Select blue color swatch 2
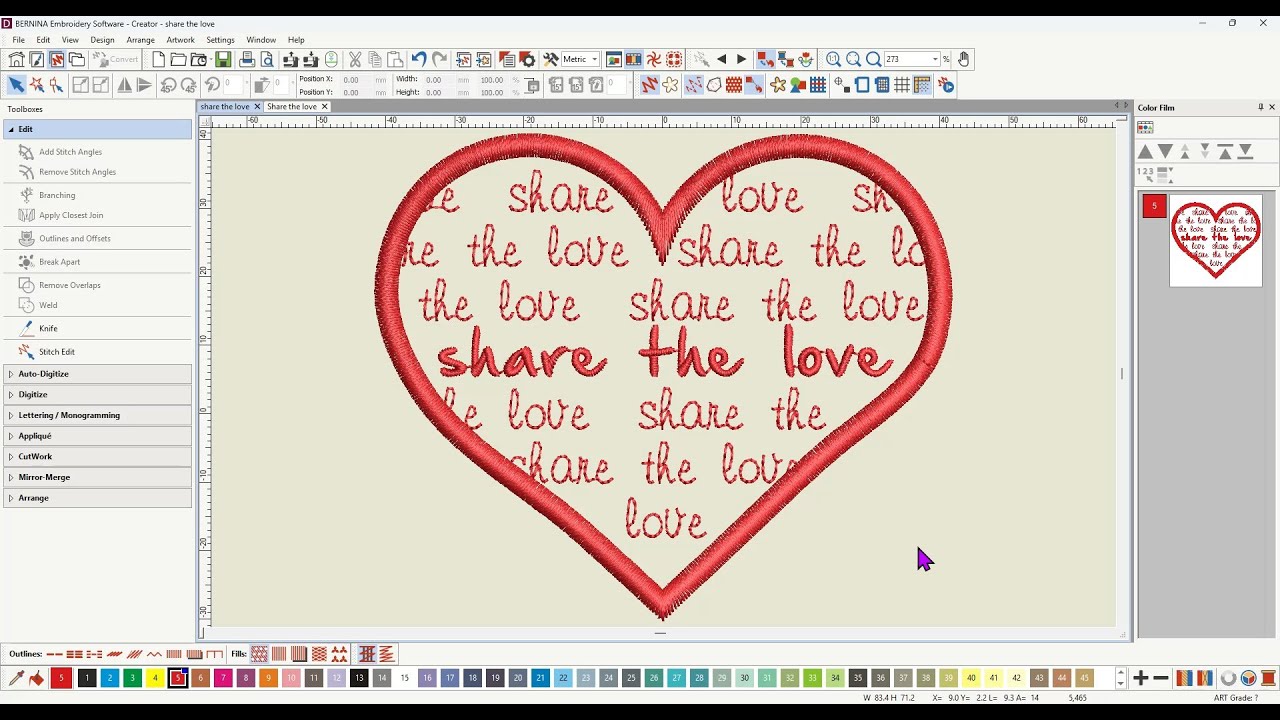1280x720 pixels. point(110,678)
